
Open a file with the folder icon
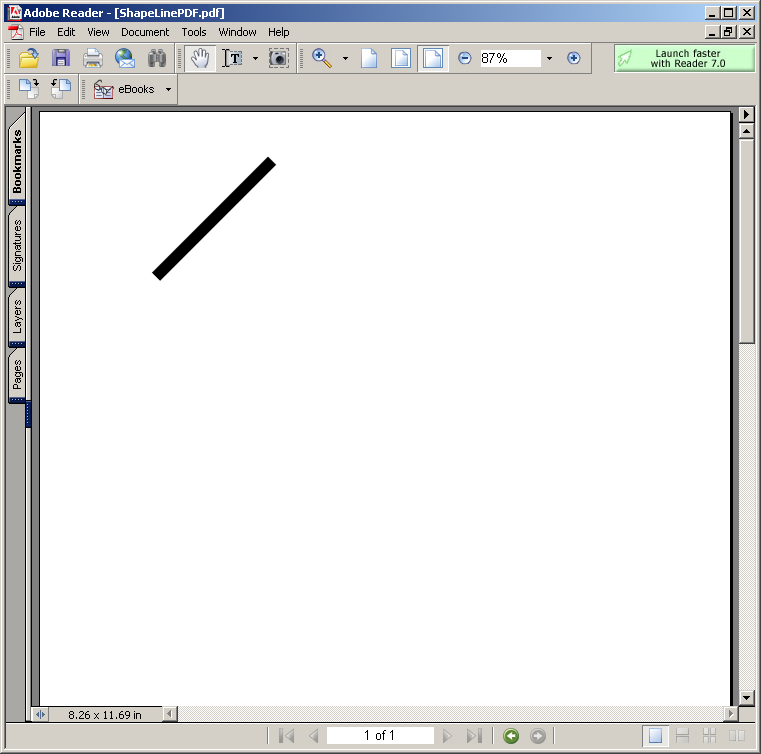(x=29, y=58)
